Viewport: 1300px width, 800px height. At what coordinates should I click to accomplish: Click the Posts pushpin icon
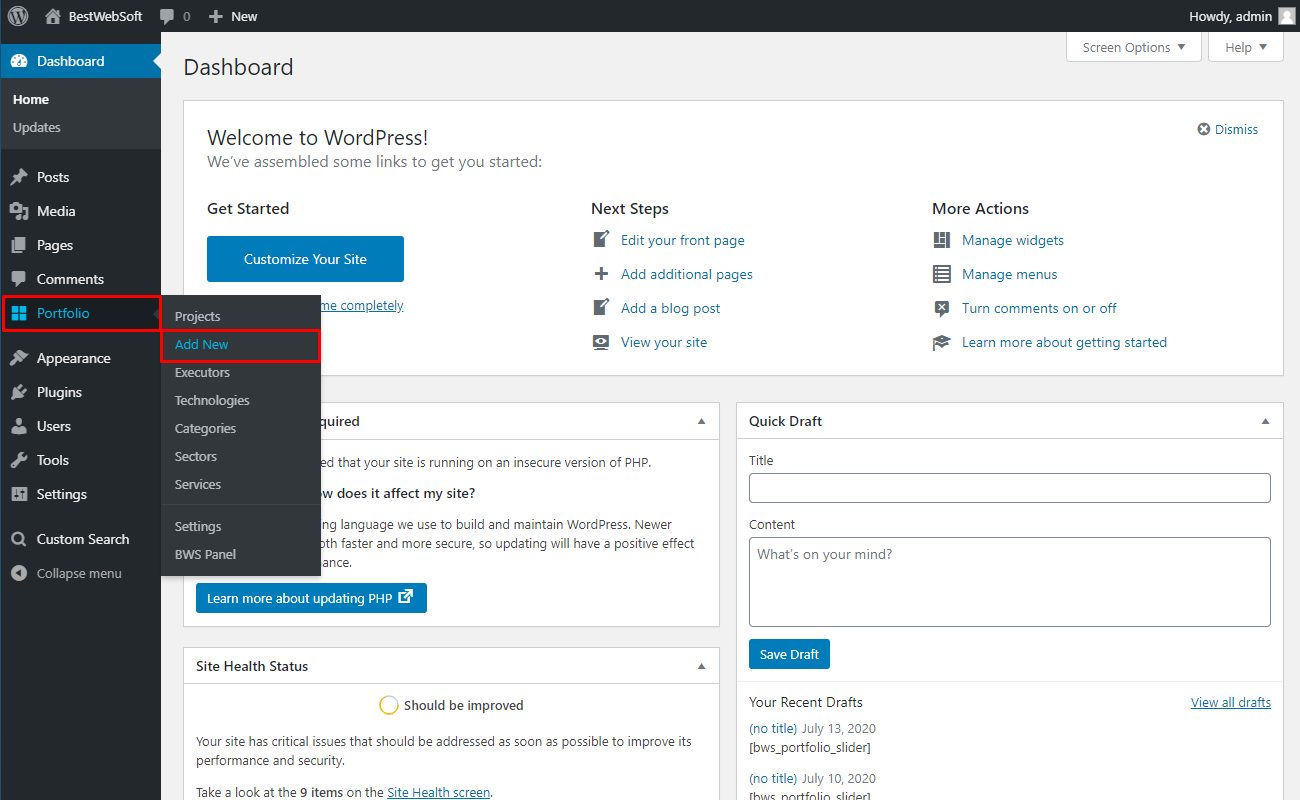[x=19, y=177]
